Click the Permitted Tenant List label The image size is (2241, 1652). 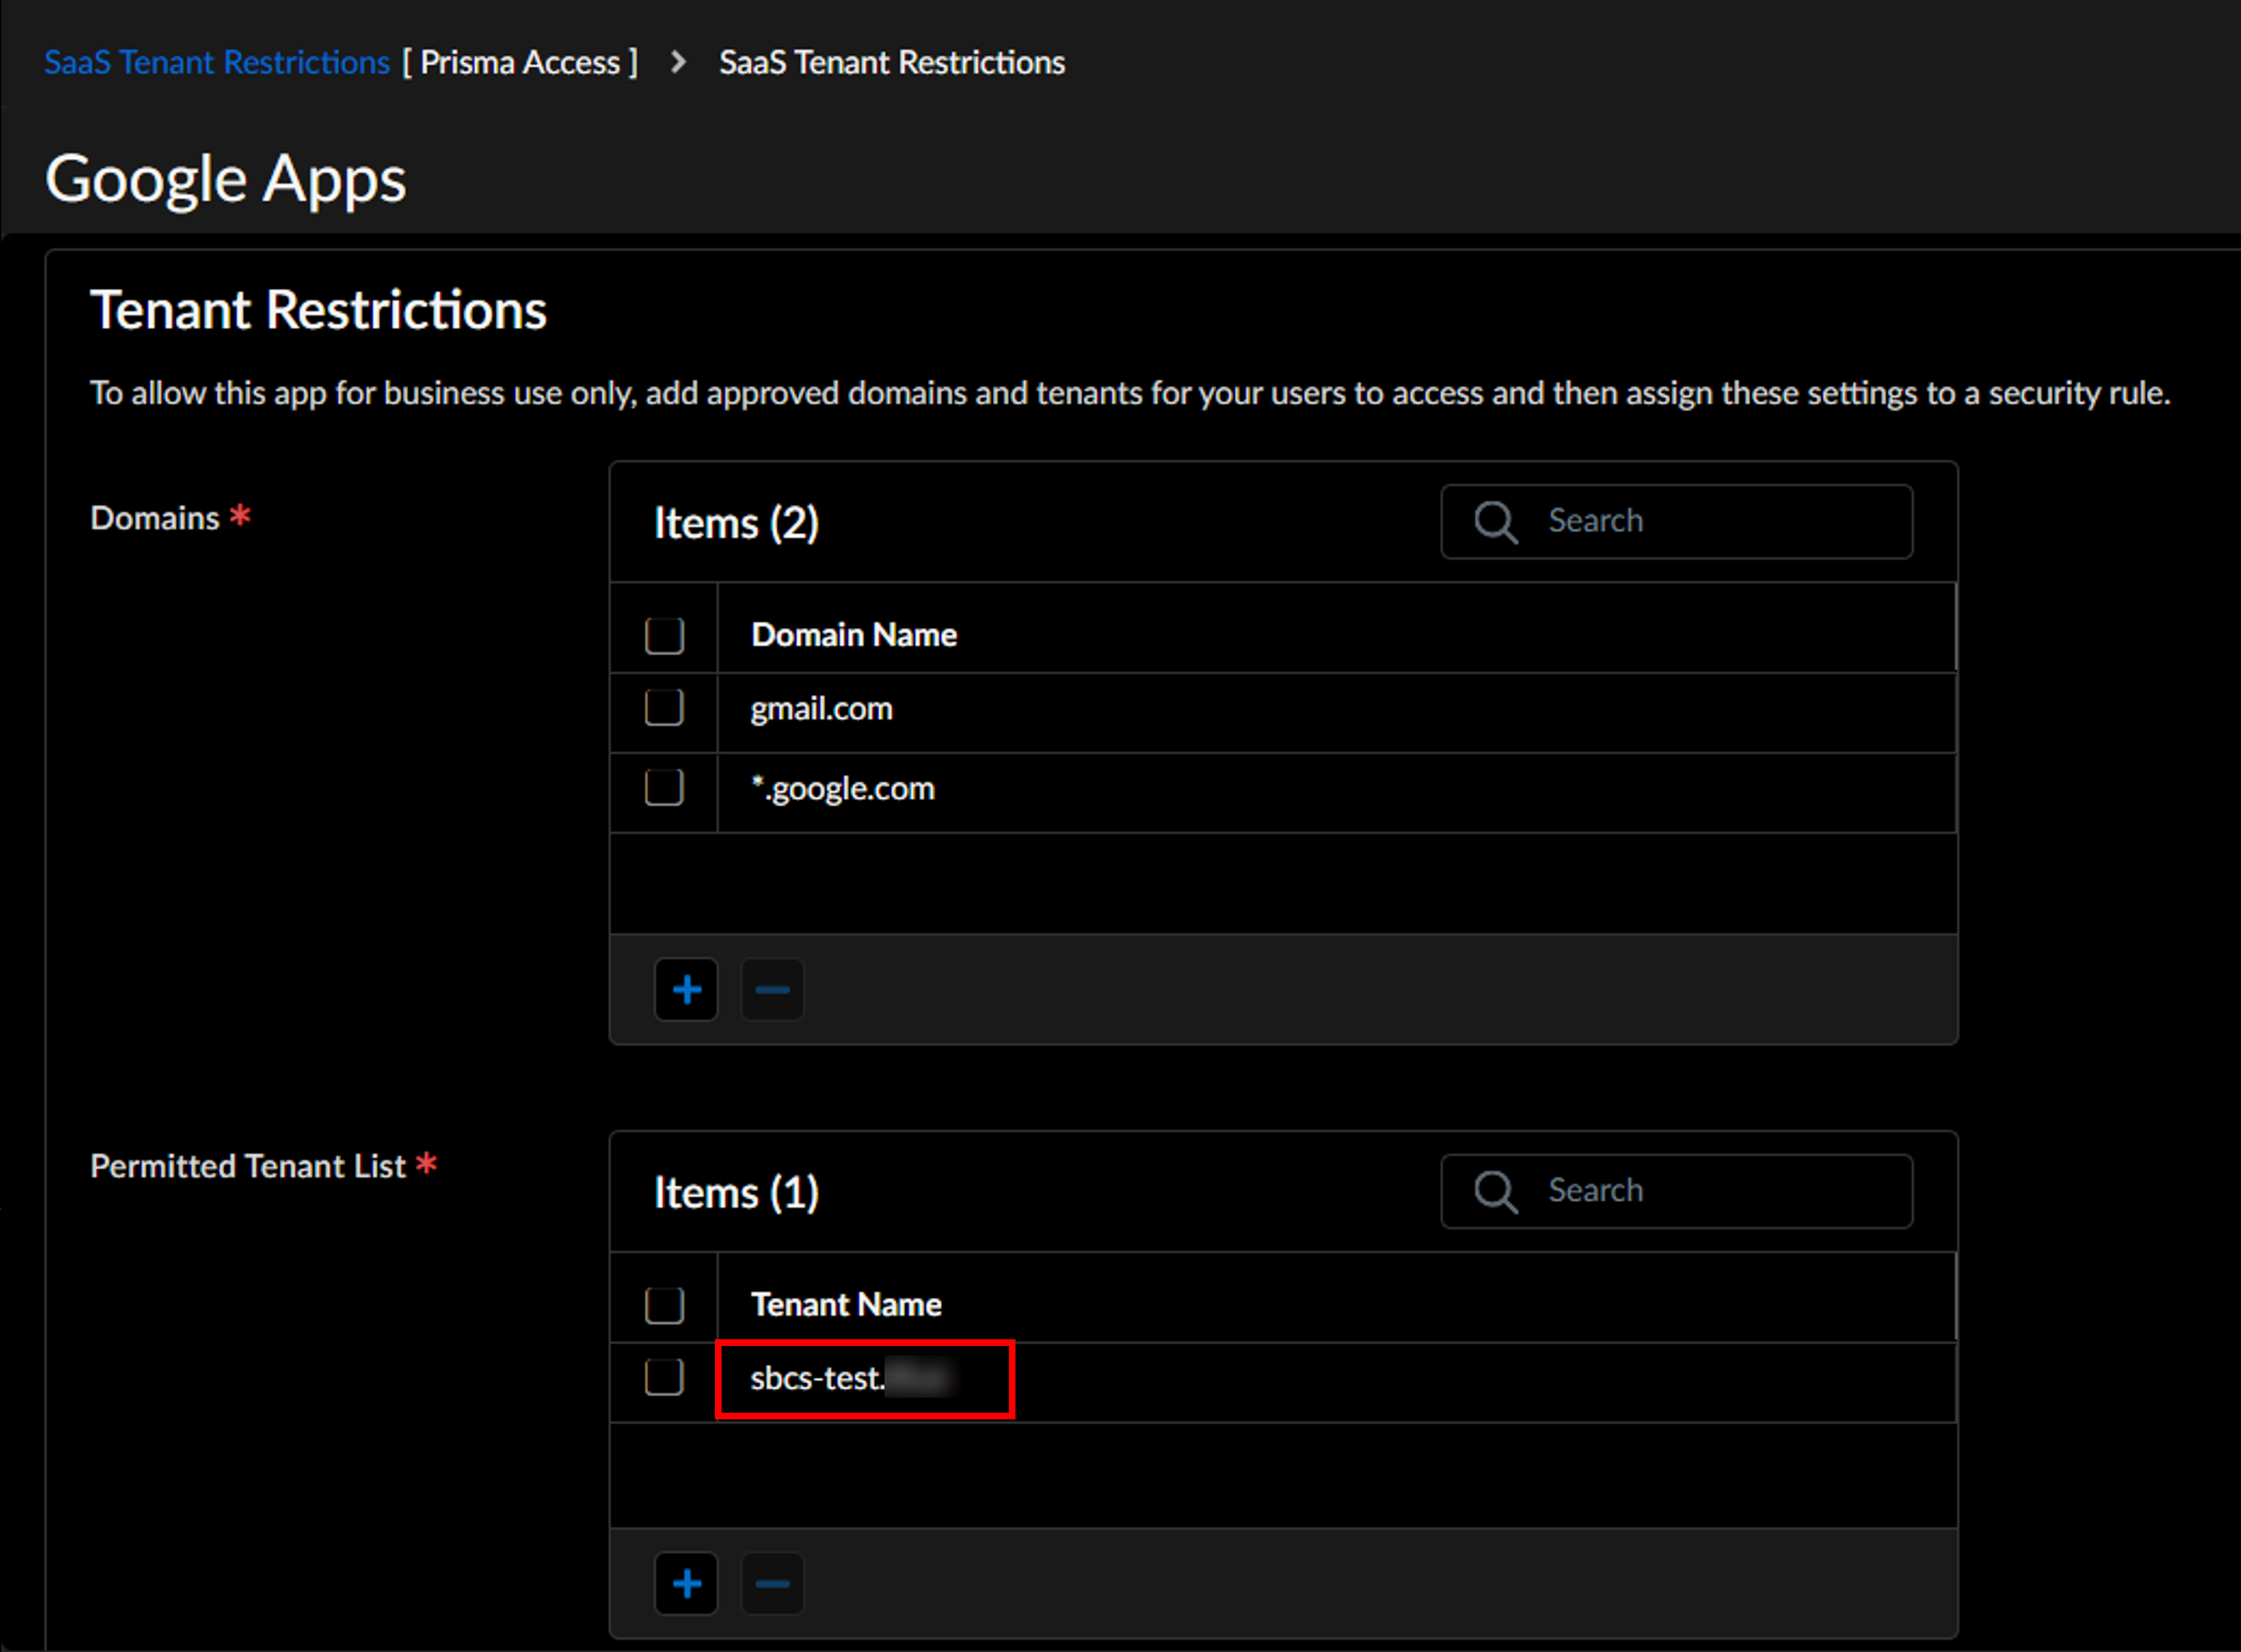tap(248, 1166)
